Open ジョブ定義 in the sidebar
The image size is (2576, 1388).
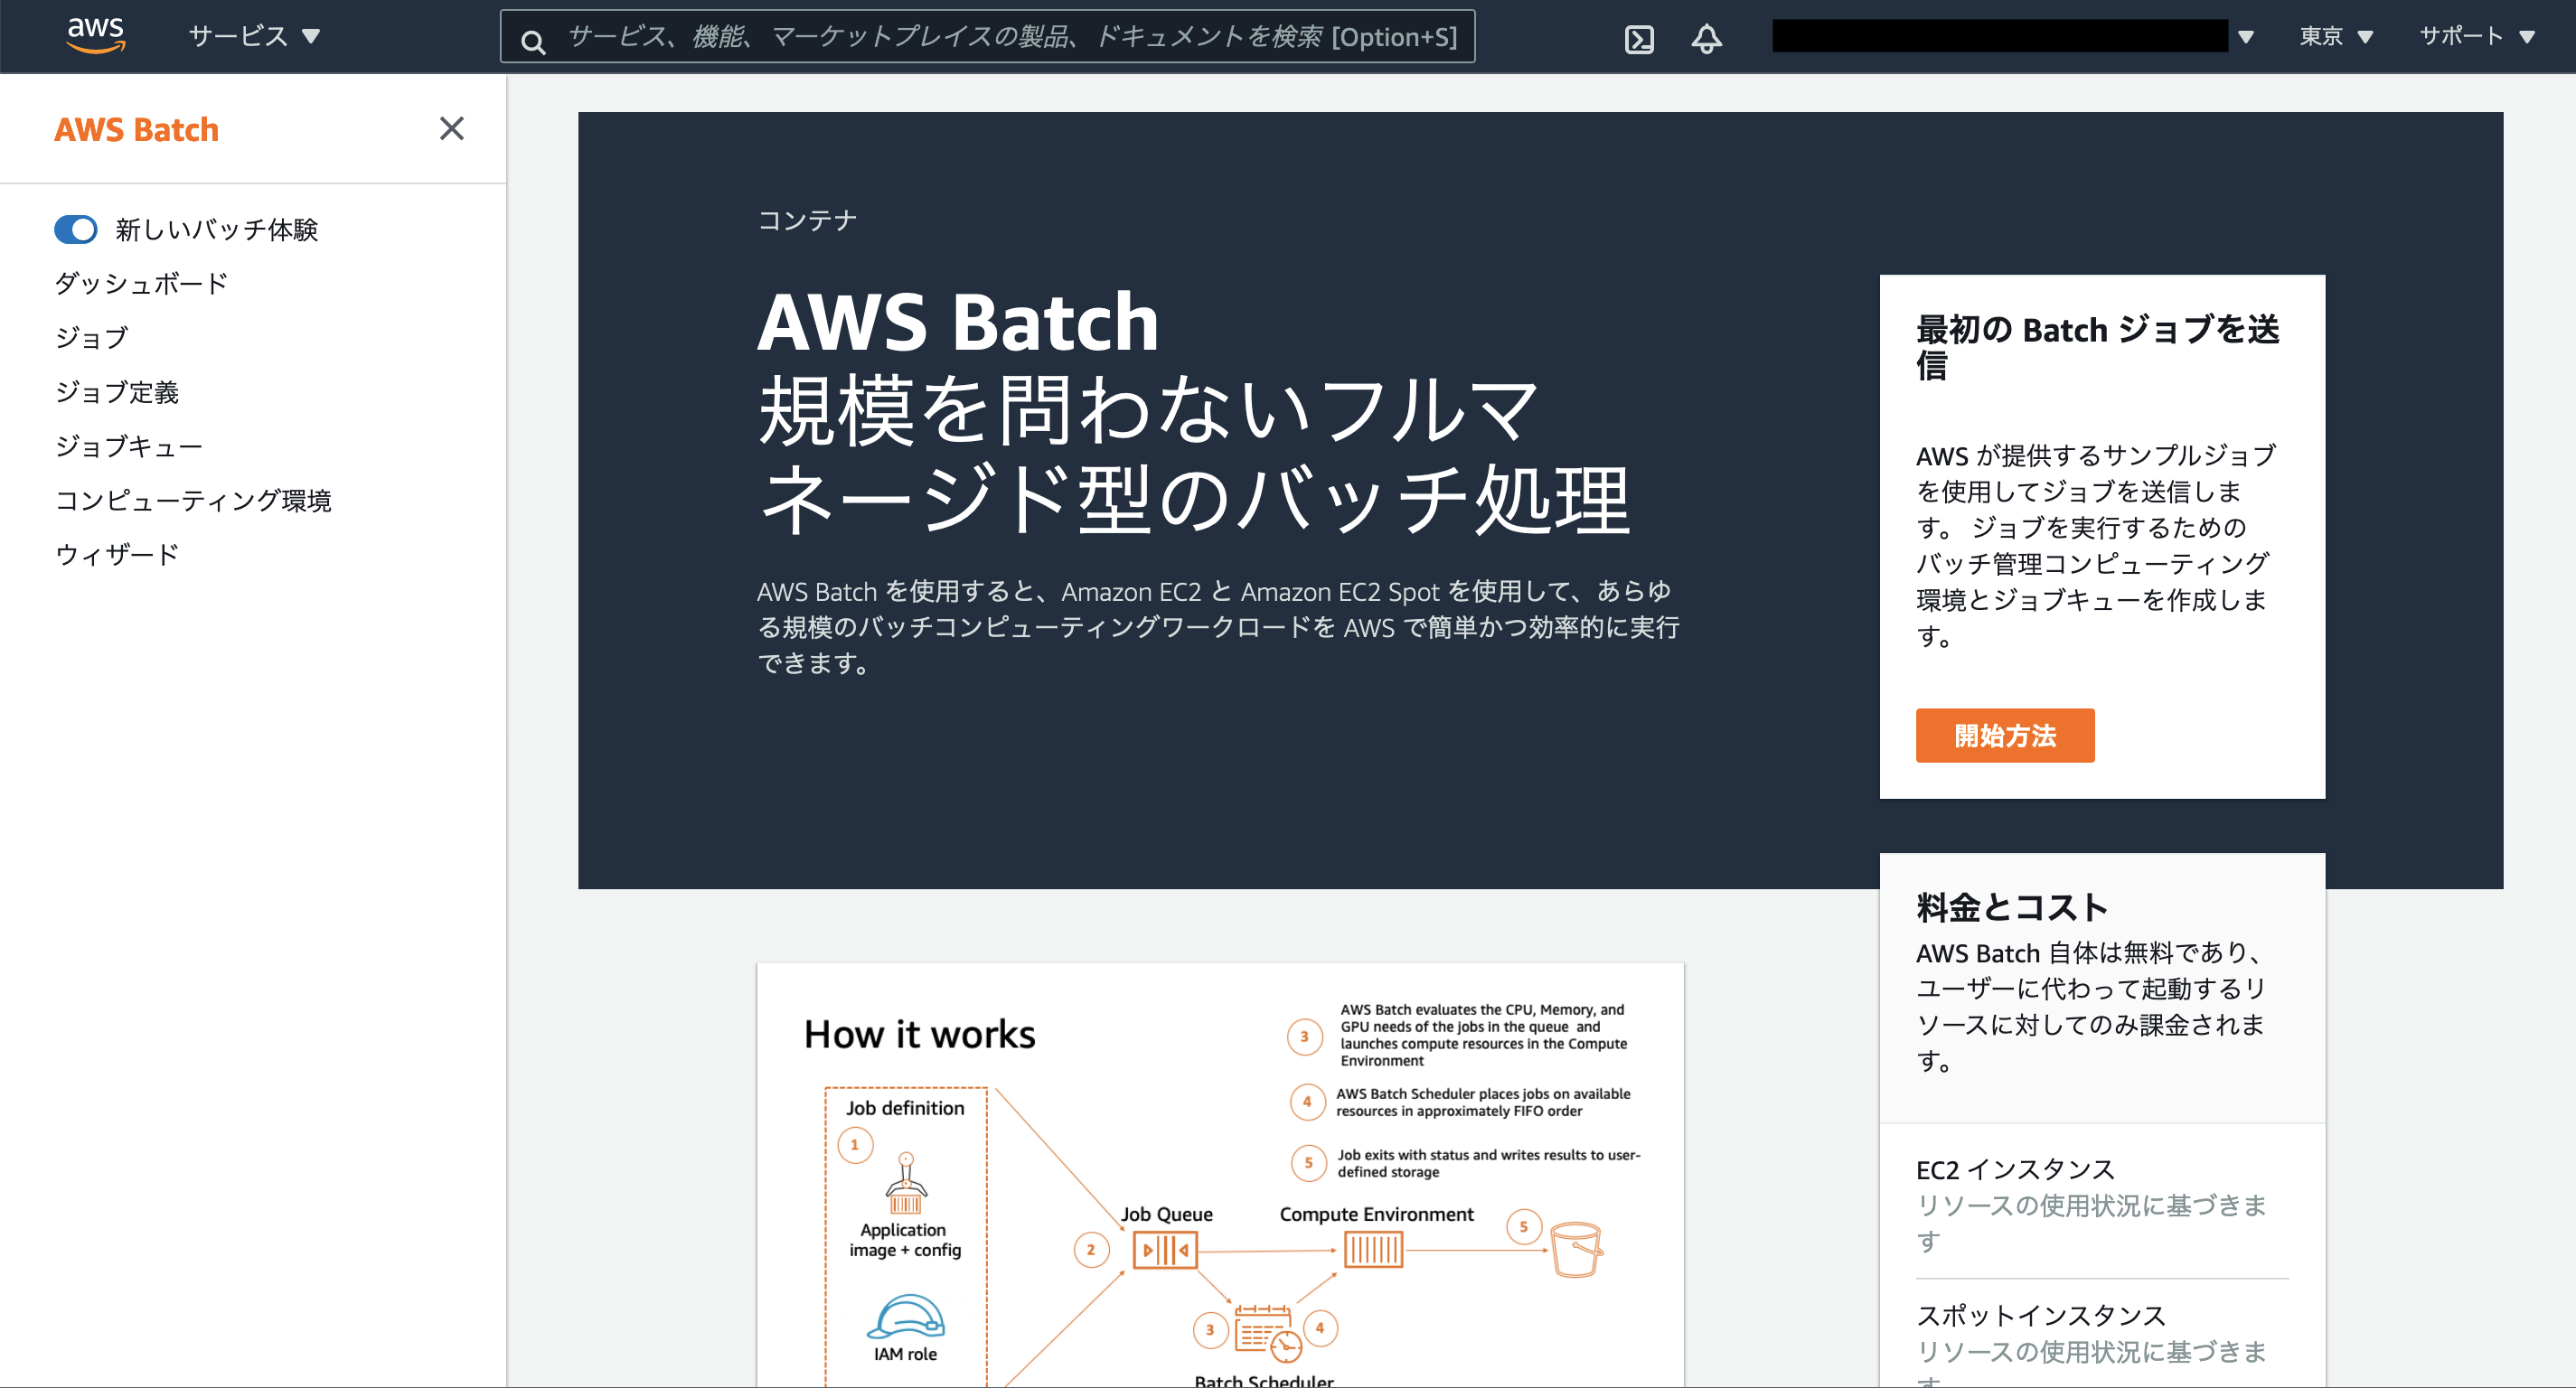(117, 391)
